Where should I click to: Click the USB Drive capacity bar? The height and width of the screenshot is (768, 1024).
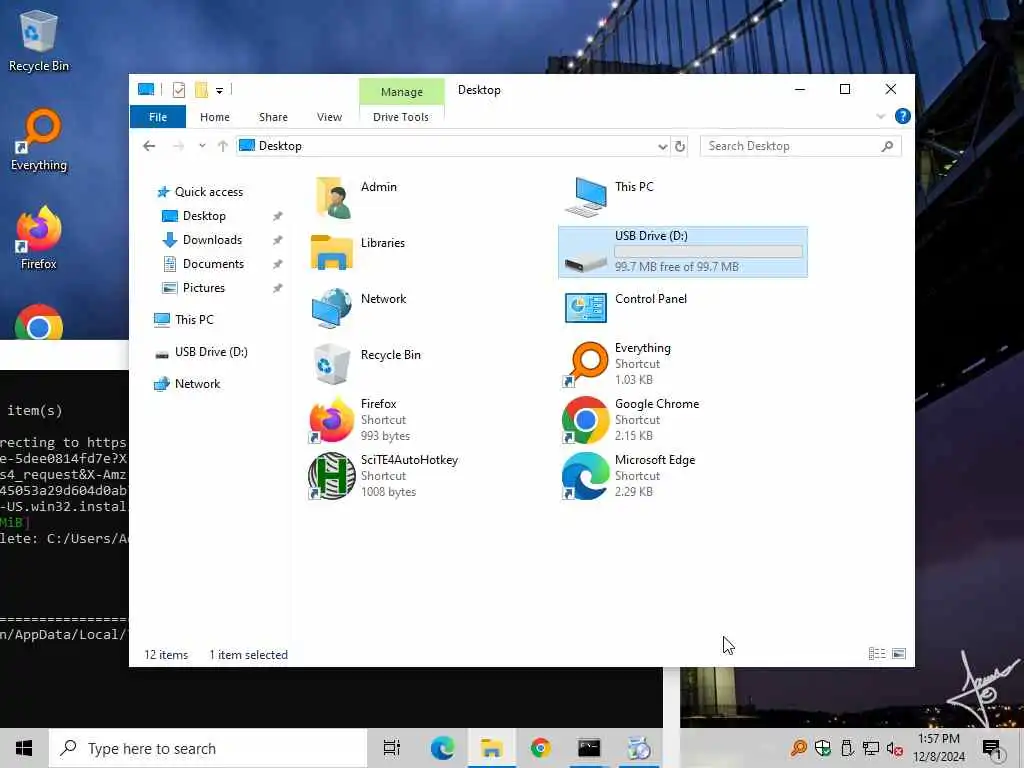point(709,252)
